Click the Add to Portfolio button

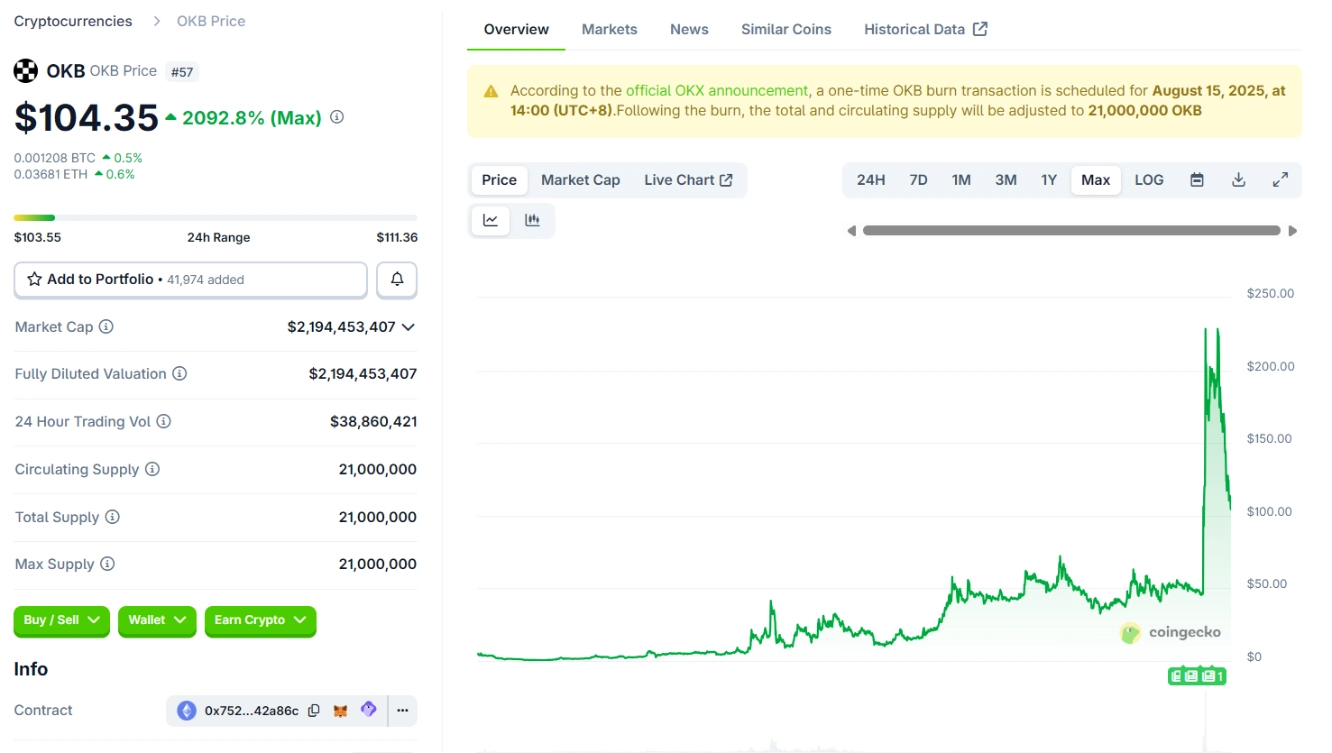(190, 280)
